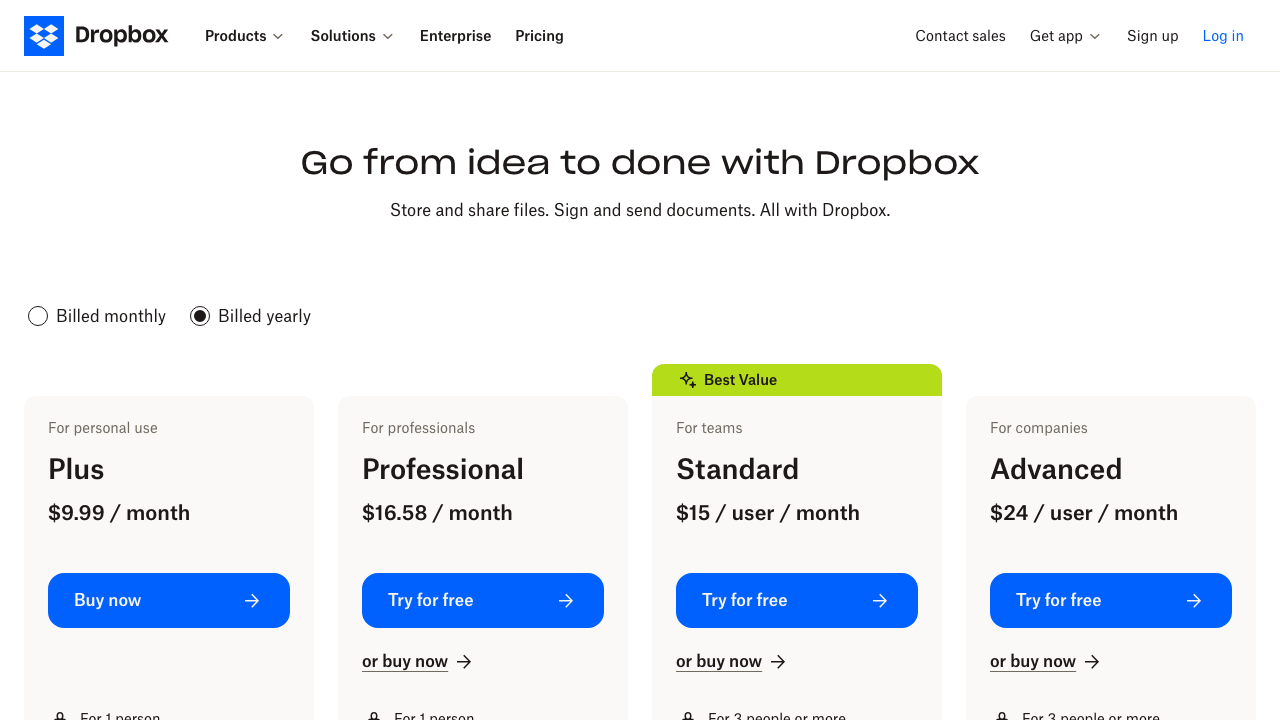This screenshot has width=1280, height=720.
Task: Open the Get app dropdown
Action: [1064, 36]
